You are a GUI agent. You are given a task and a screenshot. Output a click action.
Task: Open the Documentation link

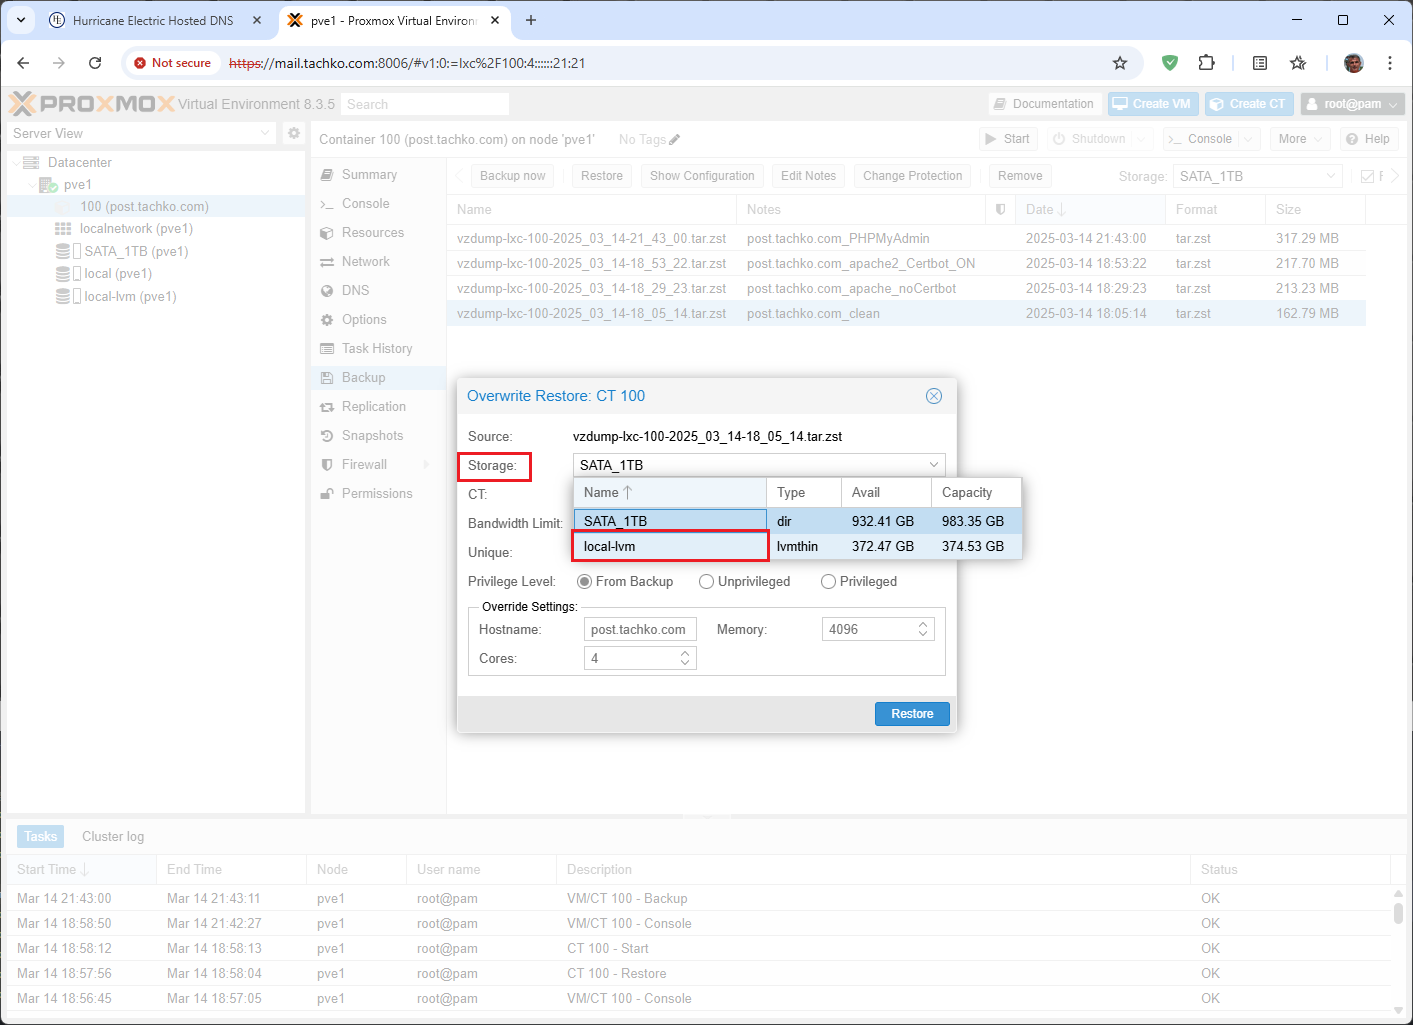pos(1045,104)
